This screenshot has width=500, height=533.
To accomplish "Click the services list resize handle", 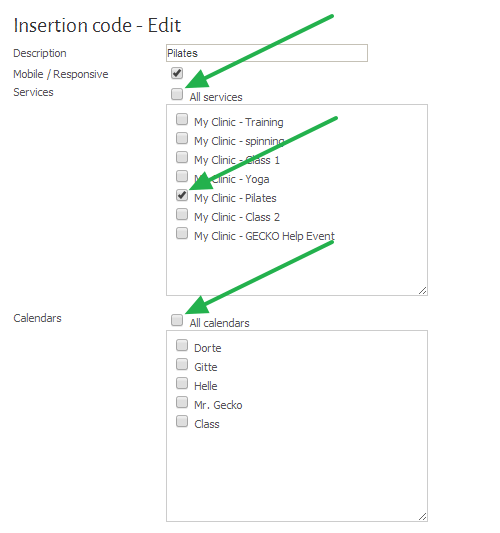I will pyautogui.click(x=423, y=291).
